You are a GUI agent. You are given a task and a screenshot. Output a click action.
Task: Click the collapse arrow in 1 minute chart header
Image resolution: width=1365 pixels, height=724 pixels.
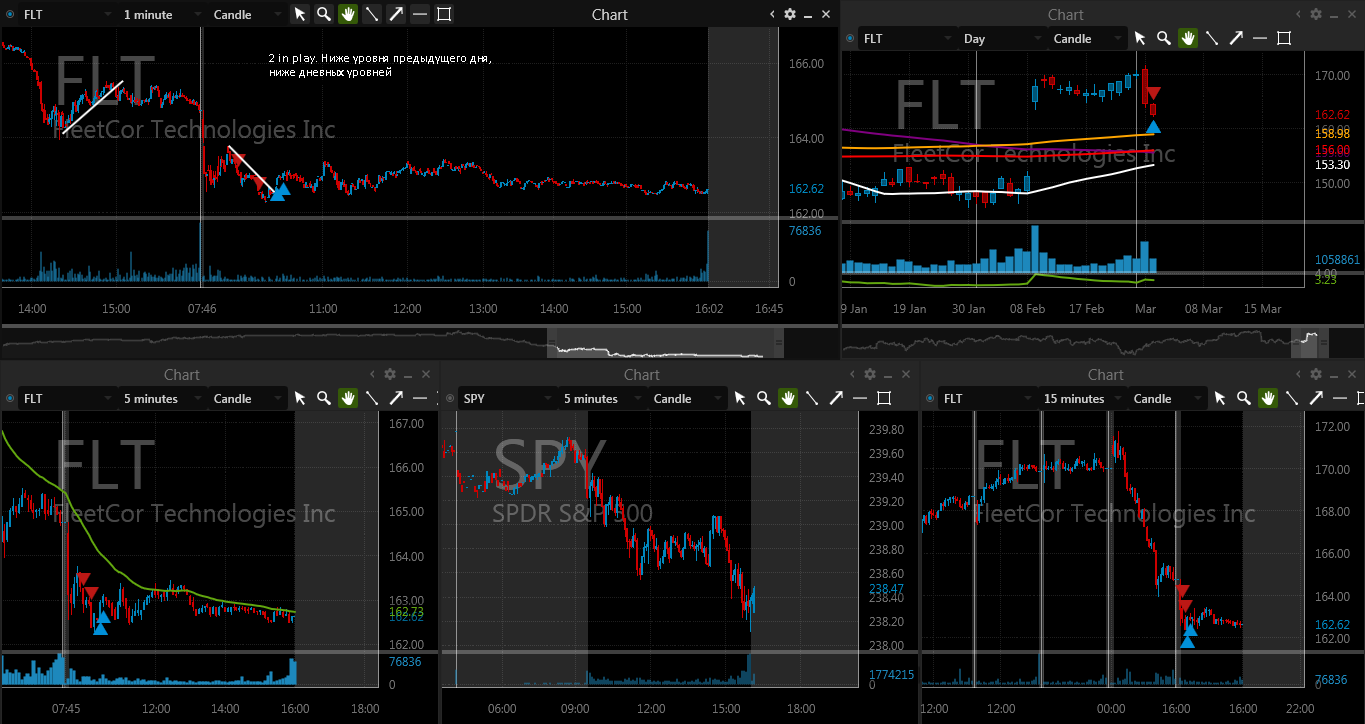[x=772, y=14]
